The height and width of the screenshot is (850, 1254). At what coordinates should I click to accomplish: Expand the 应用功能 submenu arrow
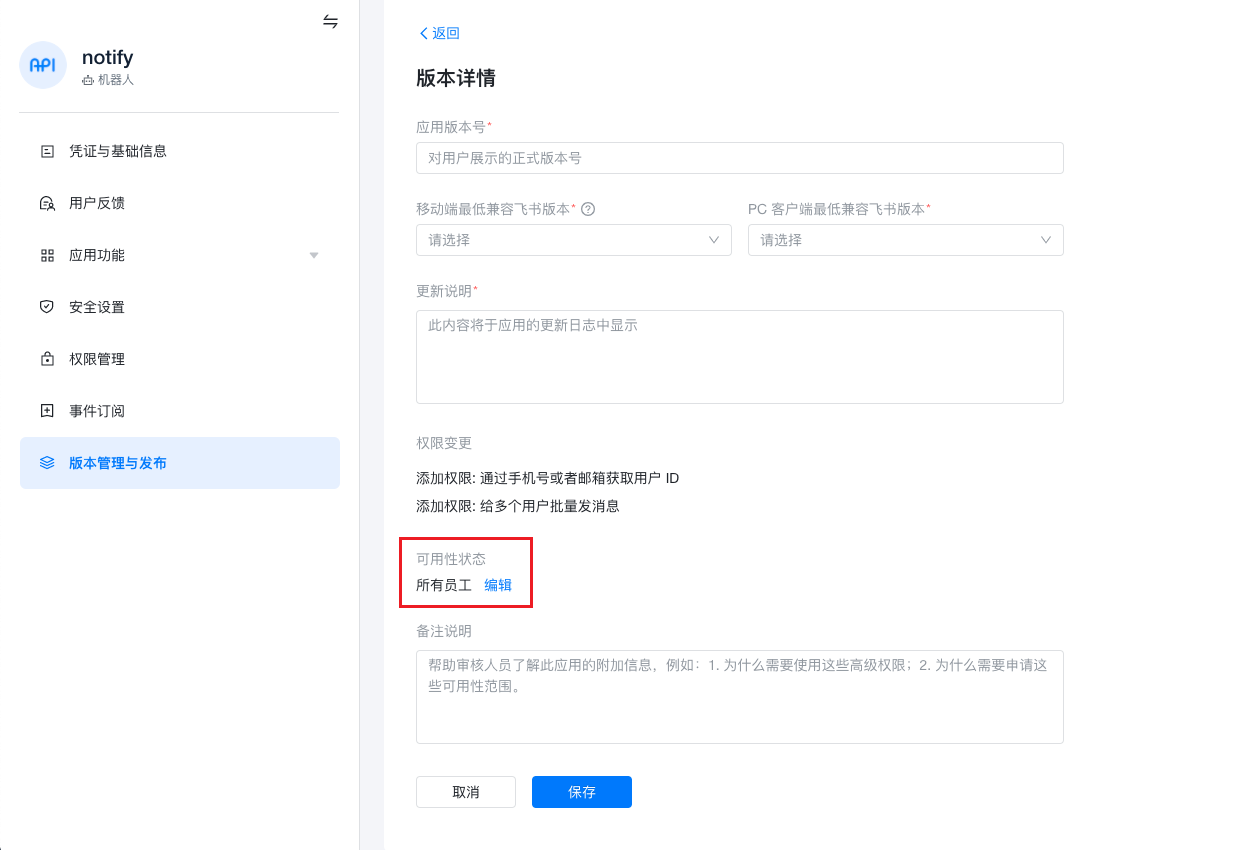(314, 255)
